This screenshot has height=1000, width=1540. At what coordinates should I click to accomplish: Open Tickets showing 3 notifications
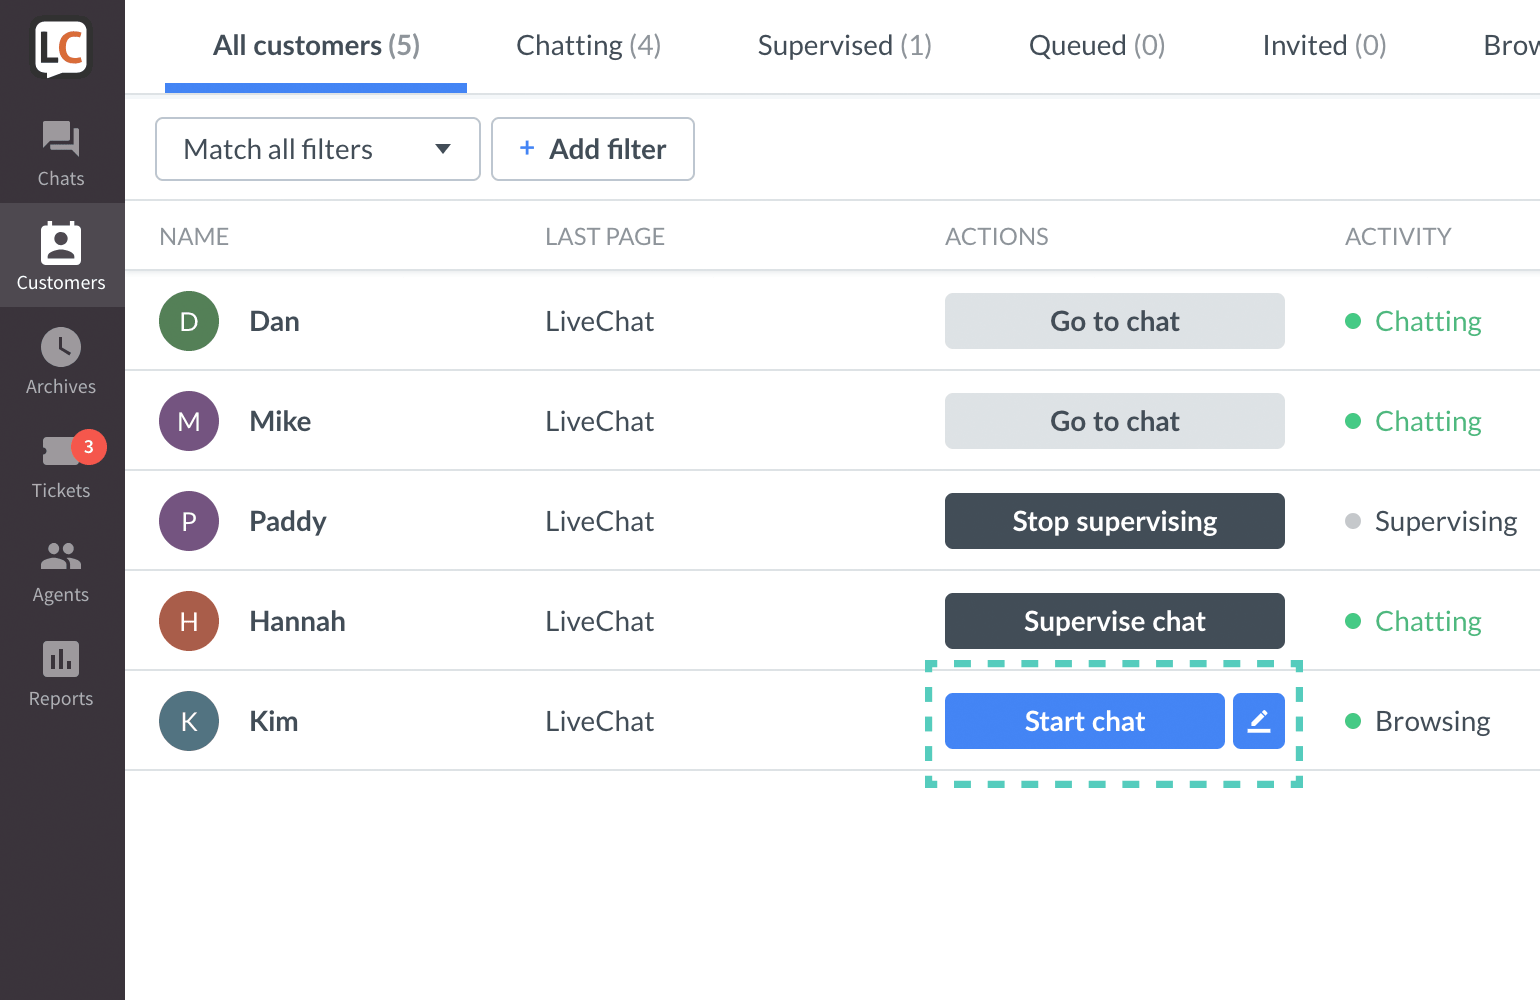61,465
